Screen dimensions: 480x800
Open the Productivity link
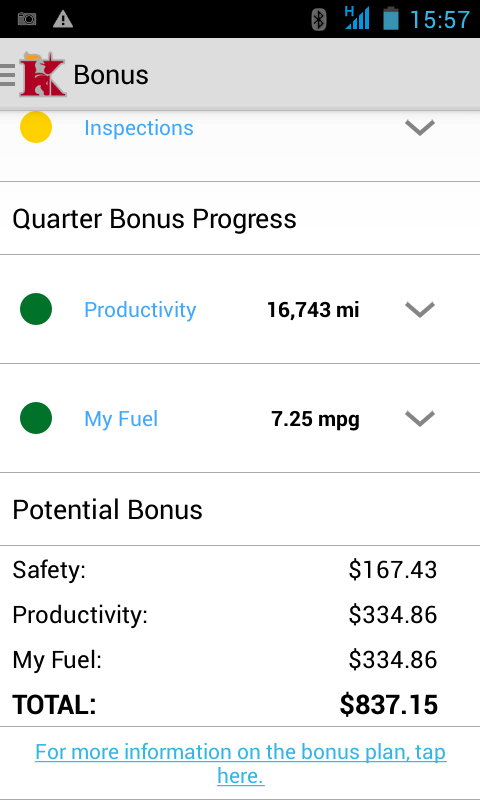(x=140, y=310)
